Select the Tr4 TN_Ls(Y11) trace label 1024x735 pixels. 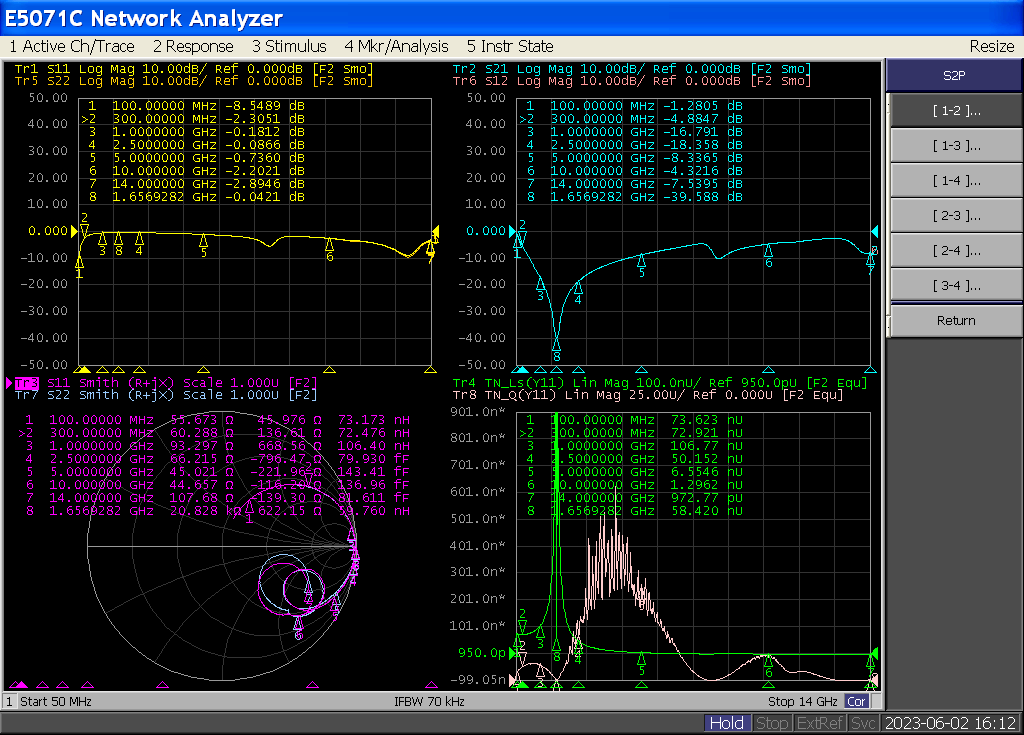[x=660, y=383]
